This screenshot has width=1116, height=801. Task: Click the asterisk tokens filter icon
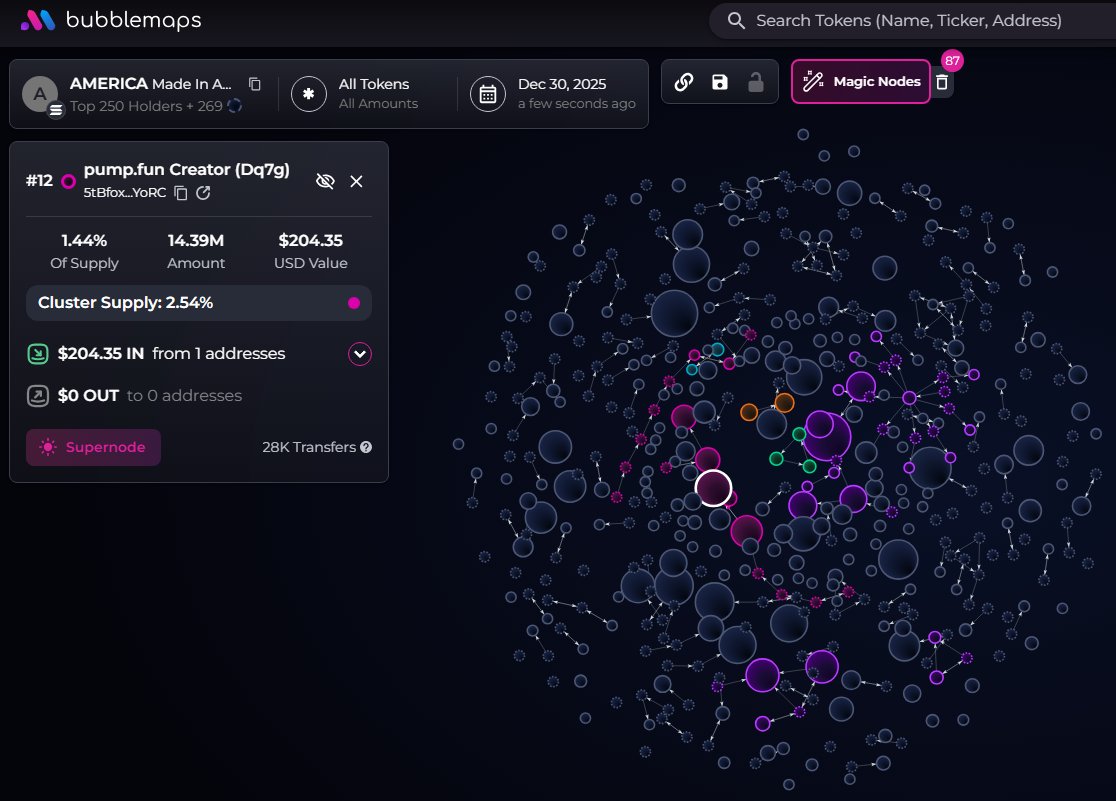(309, 94)
